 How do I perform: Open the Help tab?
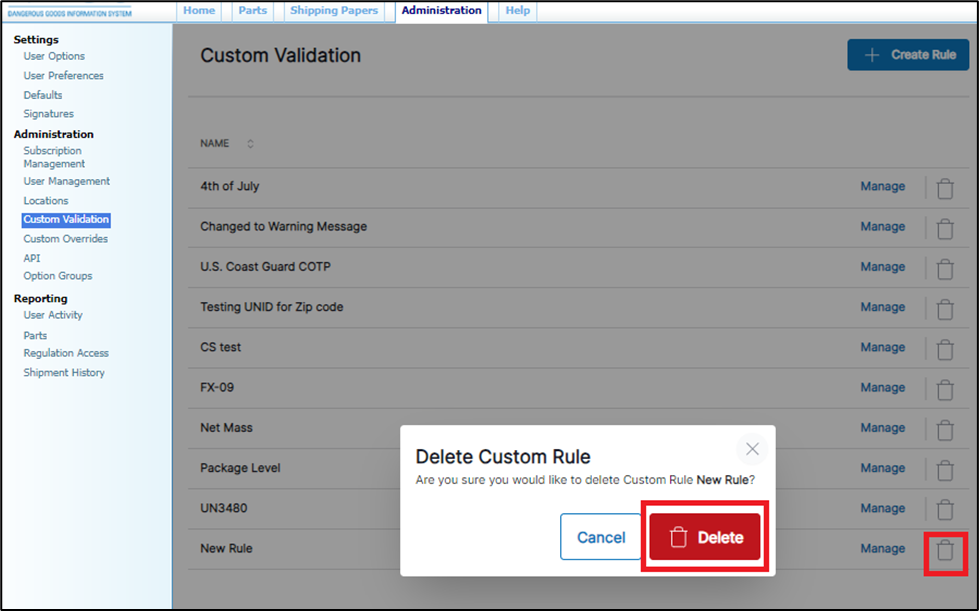point(517,11)
